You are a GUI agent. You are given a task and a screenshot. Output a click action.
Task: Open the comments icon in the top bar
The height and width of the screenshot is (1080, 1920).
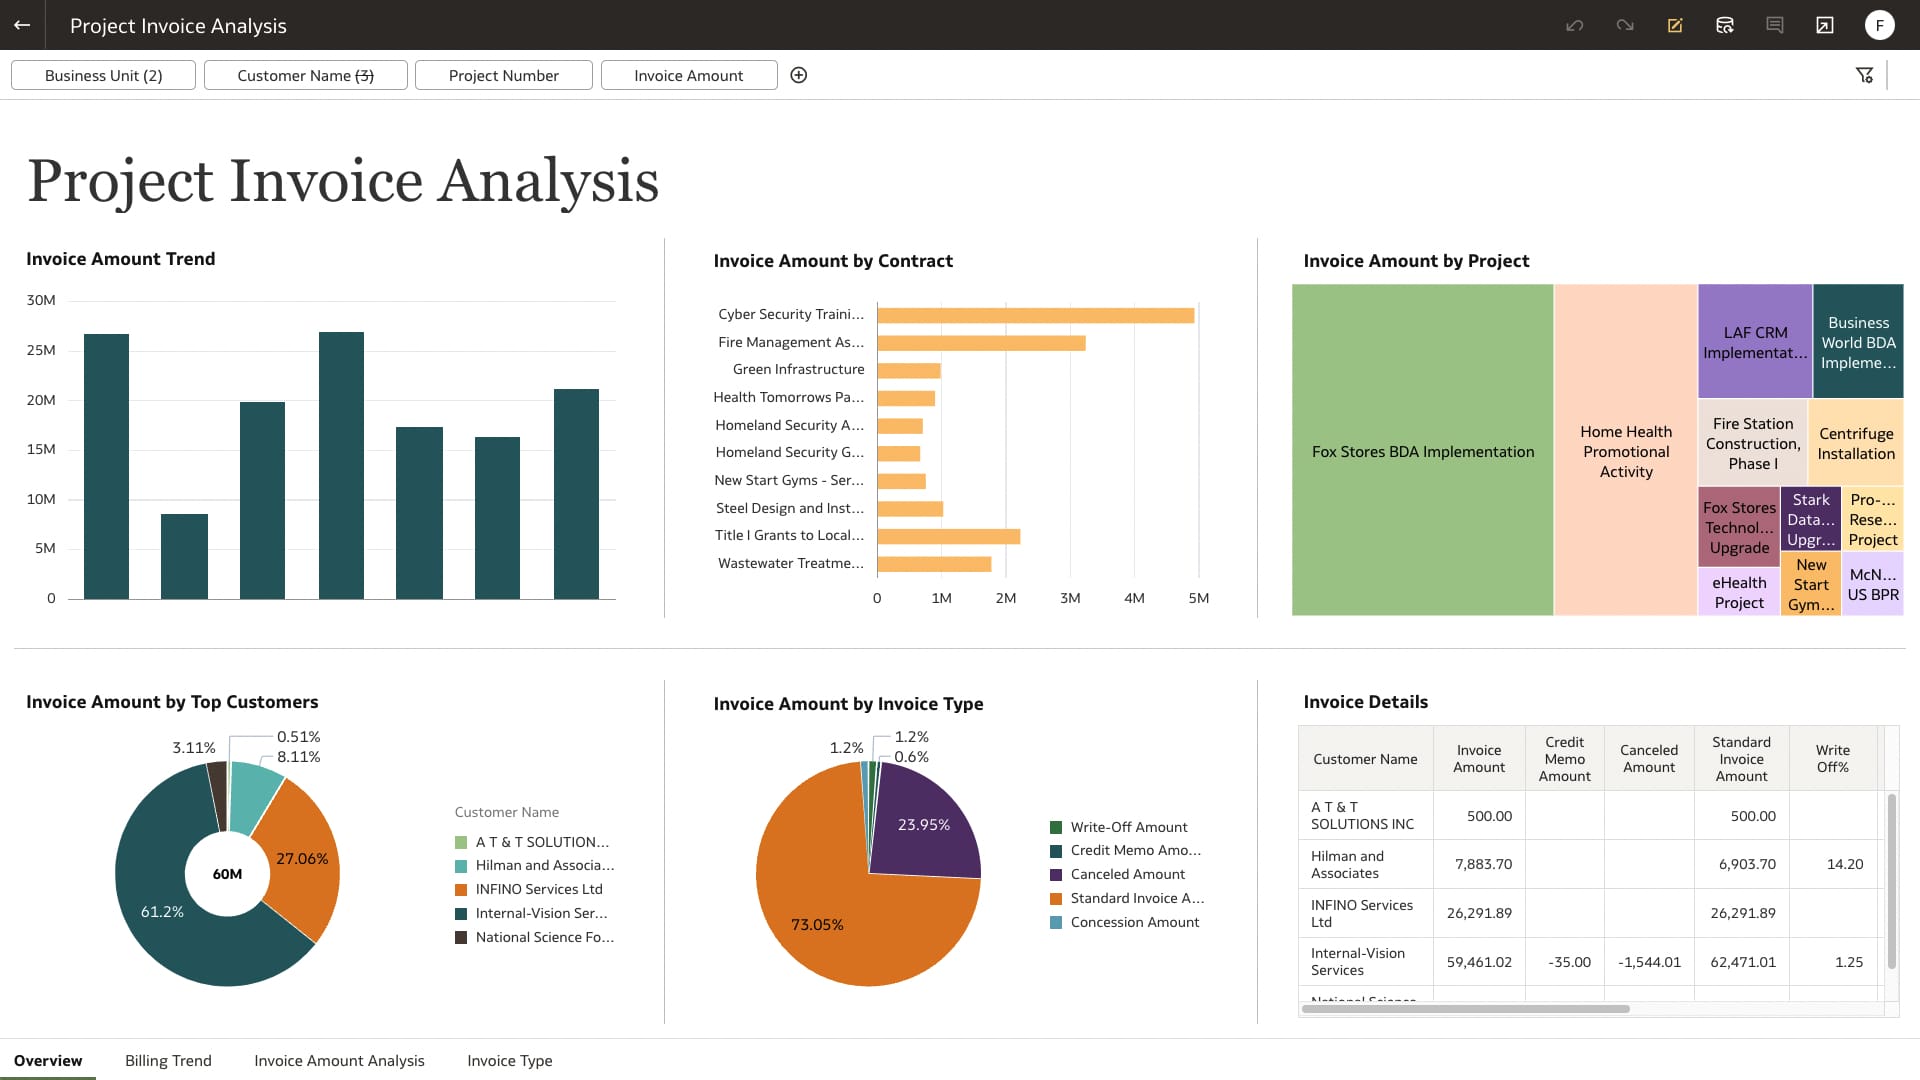point(1775,25)
